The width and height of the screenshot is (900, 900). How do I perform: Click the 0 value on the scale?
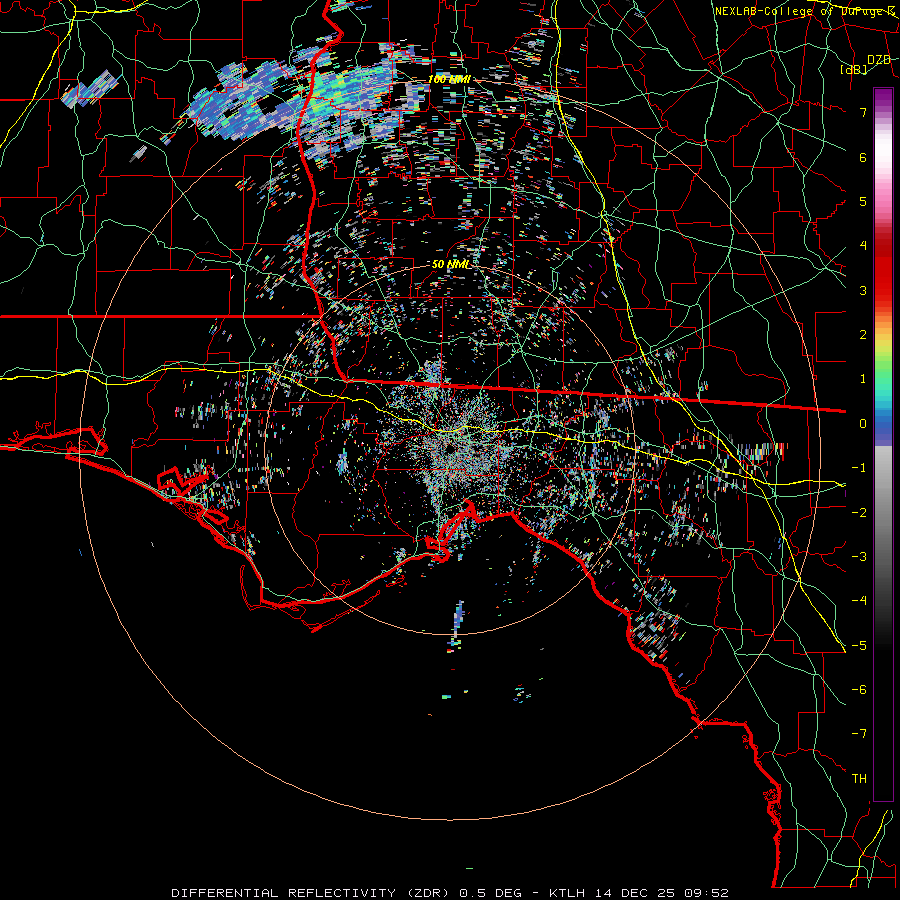[863, 424]
